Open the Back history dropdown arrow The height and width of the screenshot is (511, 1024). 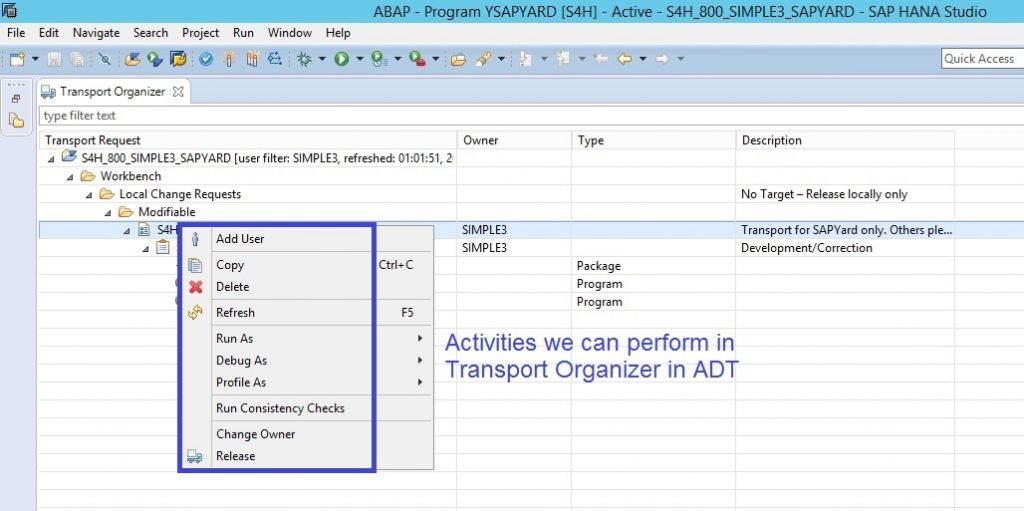(643, 59)
